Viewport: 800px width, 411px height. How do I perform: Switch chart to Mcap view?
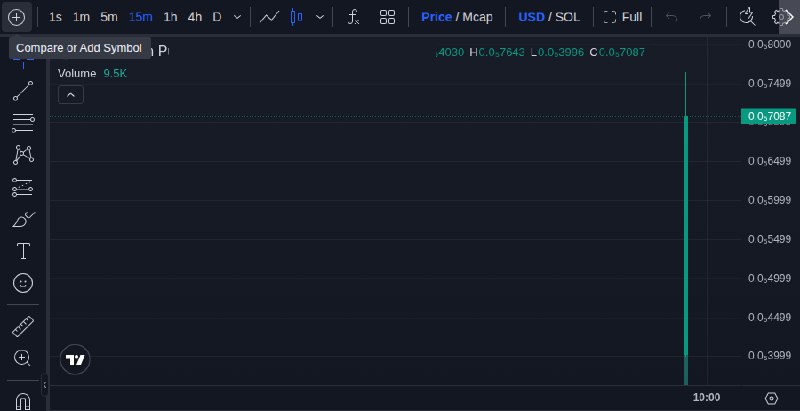click(x=478, y=17)
